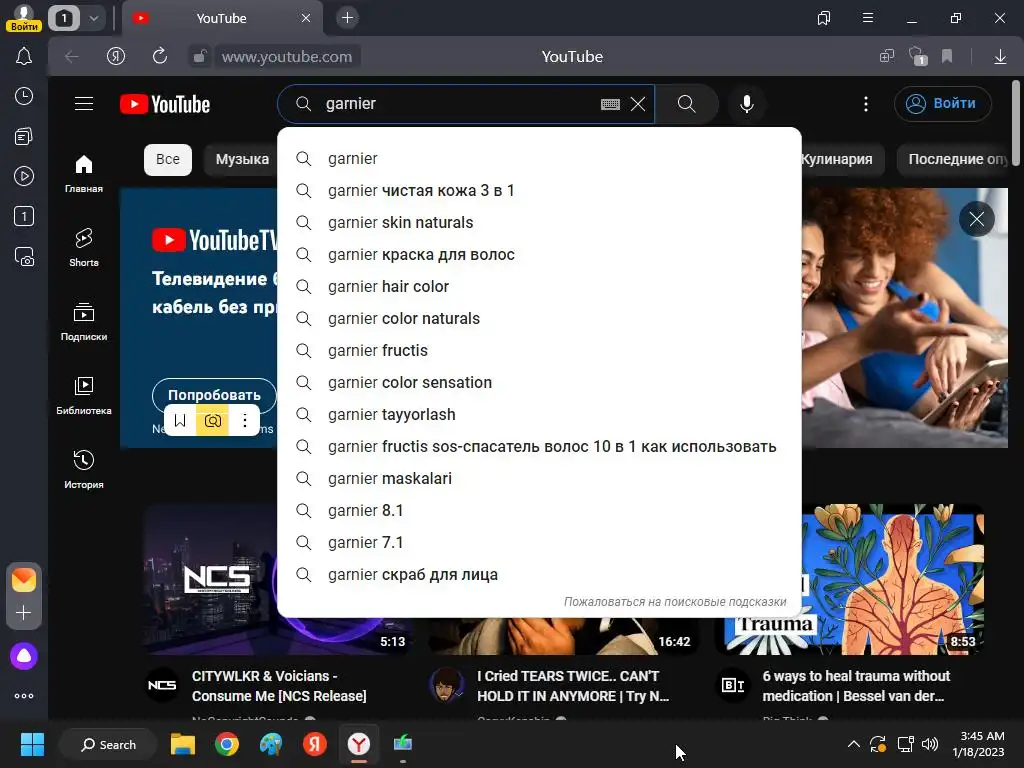
Task: Bookmark this page with the toolbar bookmark icon
Action: click(x=947, y=56)
